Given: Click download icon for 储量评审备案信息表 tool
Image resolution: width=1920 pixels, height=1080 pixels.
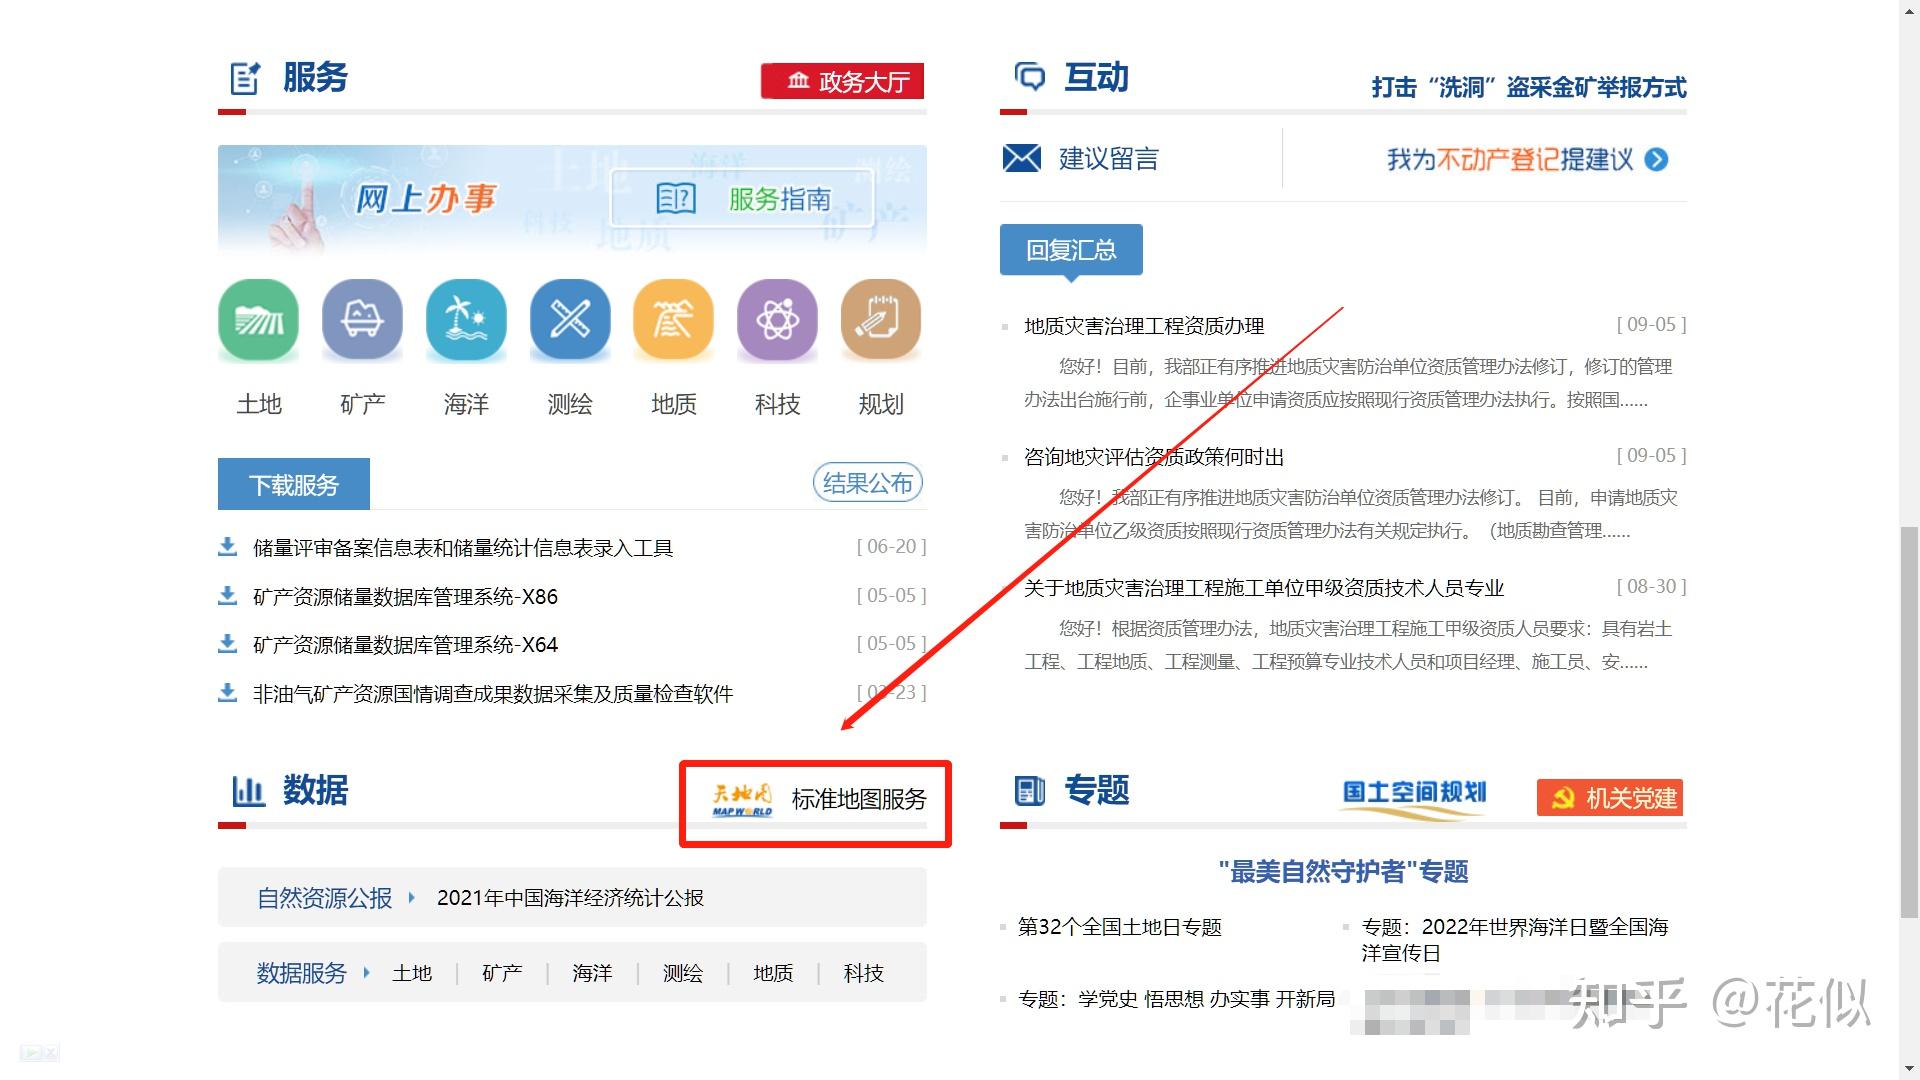Looking at the screenshot, I should 228,547.
